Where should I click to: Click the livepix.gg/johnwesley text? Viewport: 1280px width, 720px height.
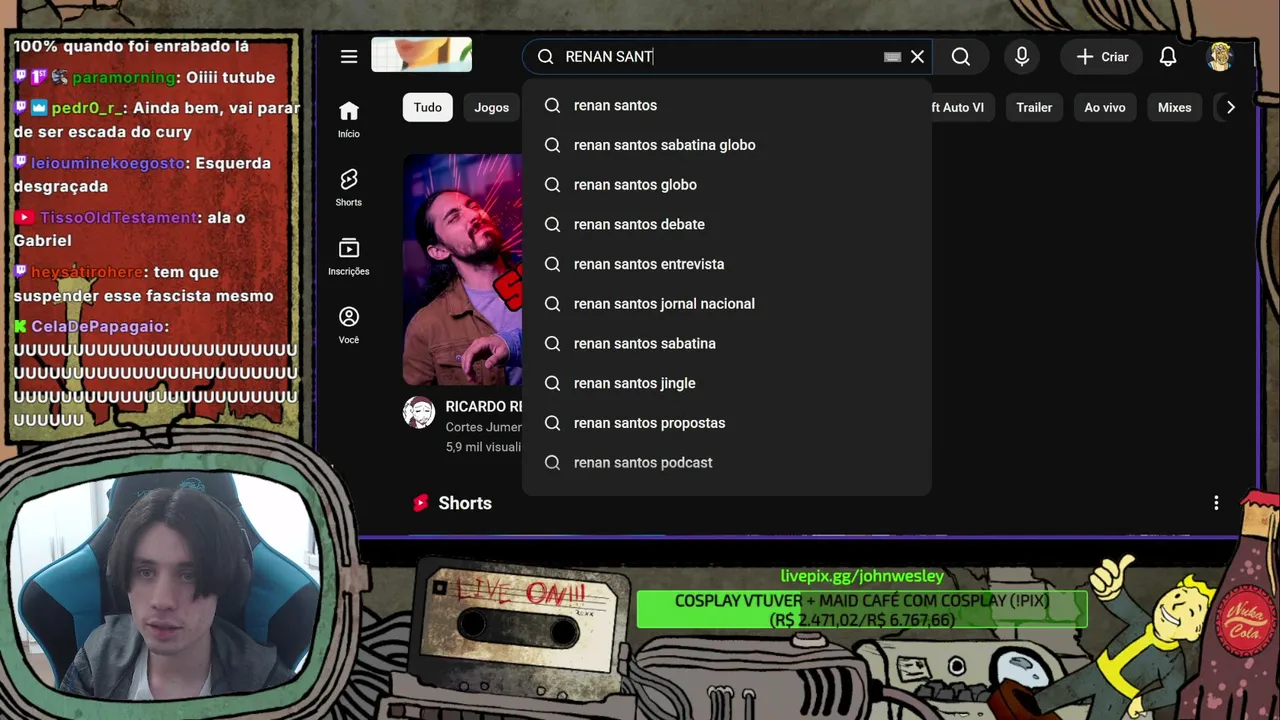click(x=862, y=576)
